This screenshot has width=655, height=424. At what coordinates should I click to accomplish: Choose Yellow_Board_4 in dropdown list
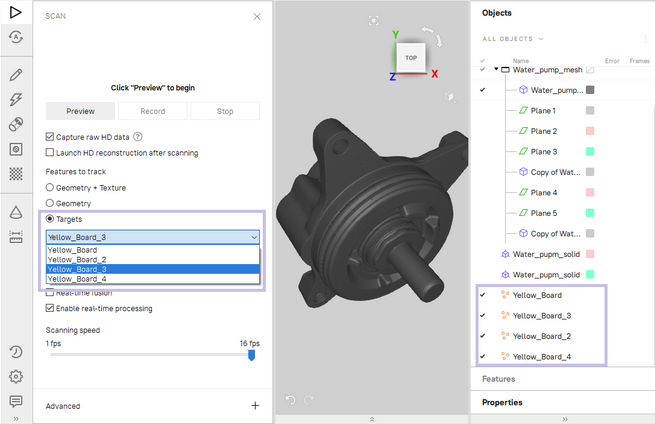pos(152,279)
